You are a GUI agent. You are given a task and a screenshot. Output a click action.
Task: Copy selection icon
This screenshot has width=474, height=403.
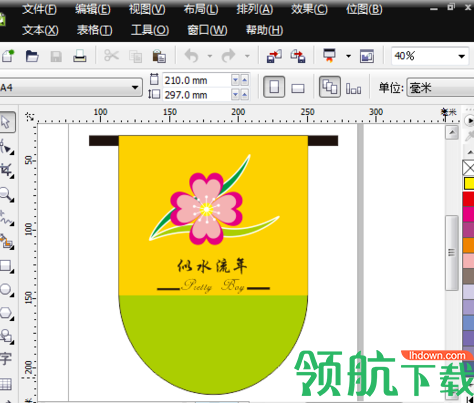[x=135, y=56]
